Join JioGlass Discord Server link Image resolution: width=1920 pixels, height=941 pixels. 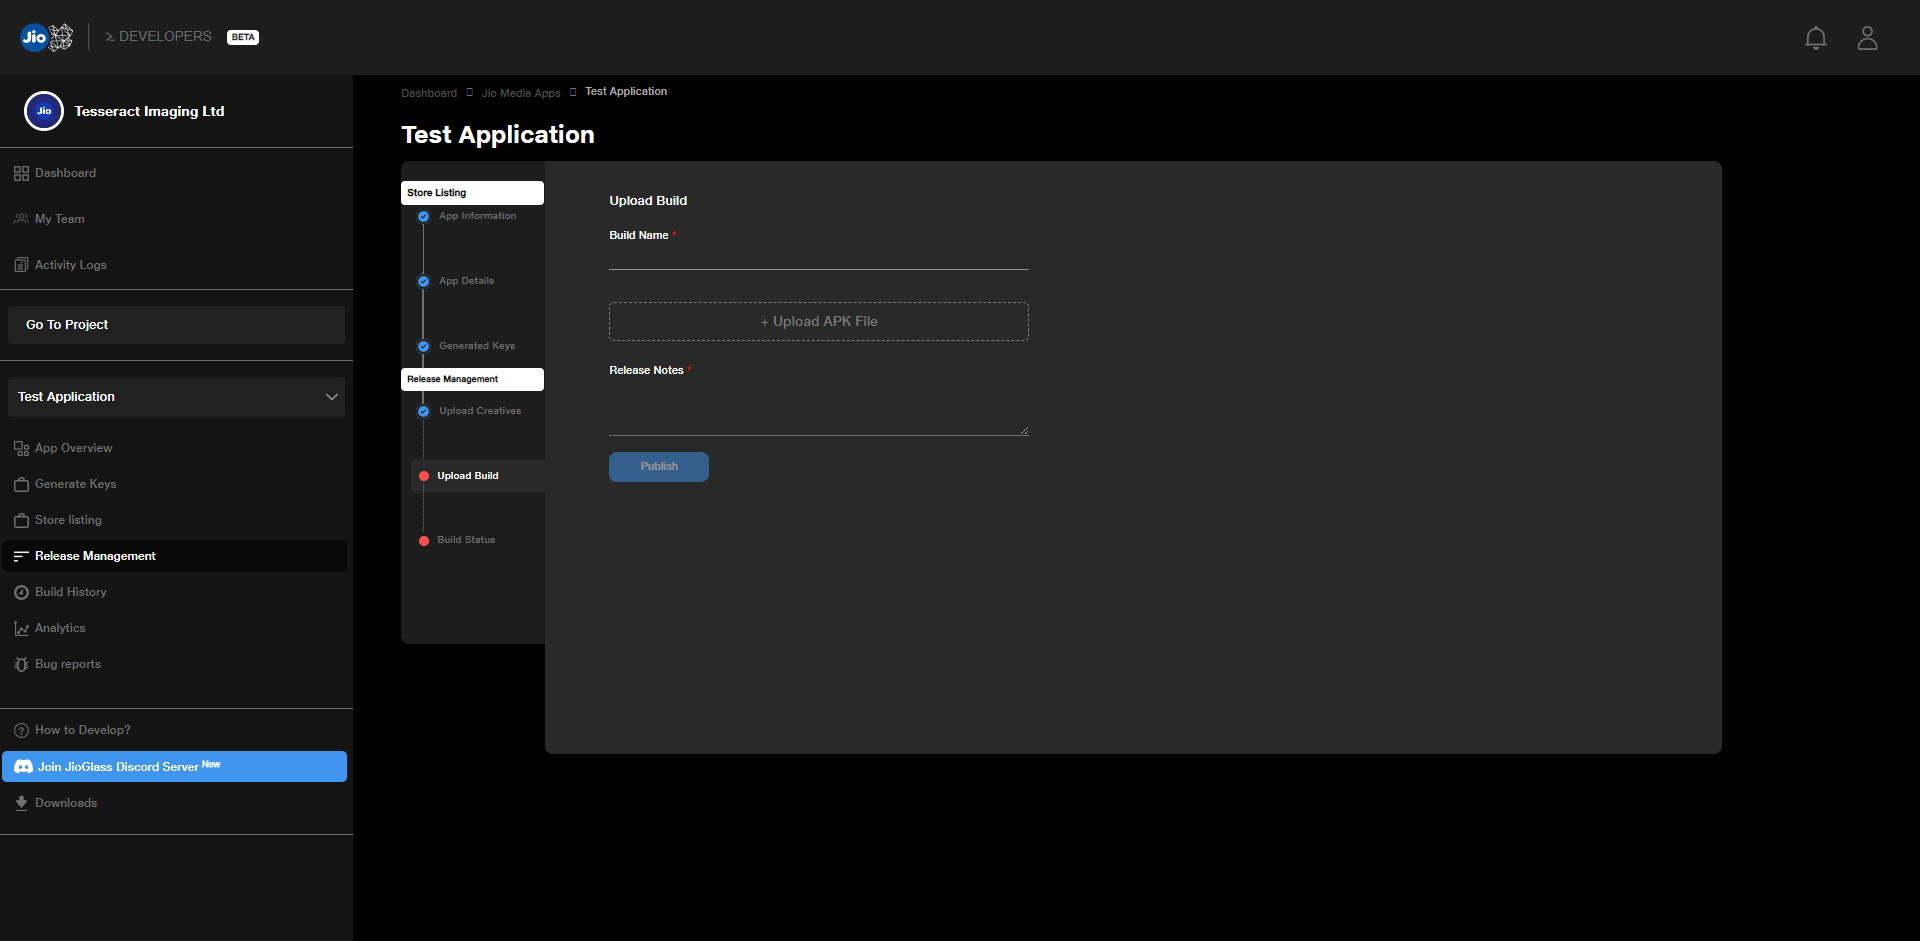(175, 767)
